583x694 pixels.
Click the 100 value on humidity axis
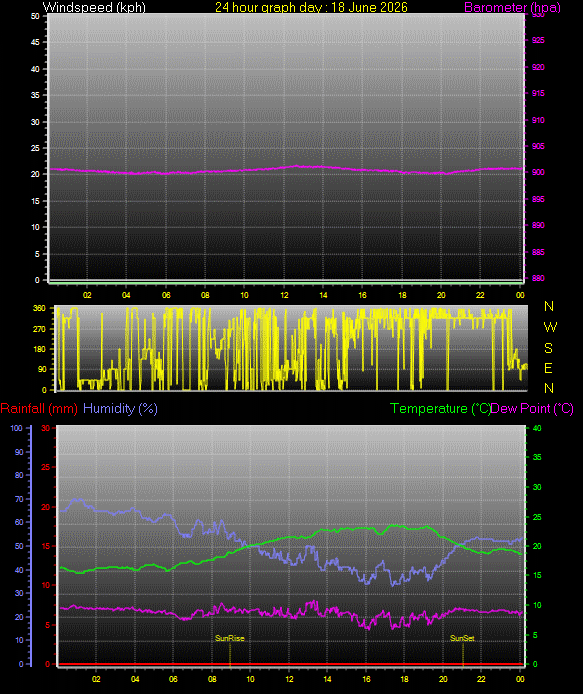coord(16,428)
